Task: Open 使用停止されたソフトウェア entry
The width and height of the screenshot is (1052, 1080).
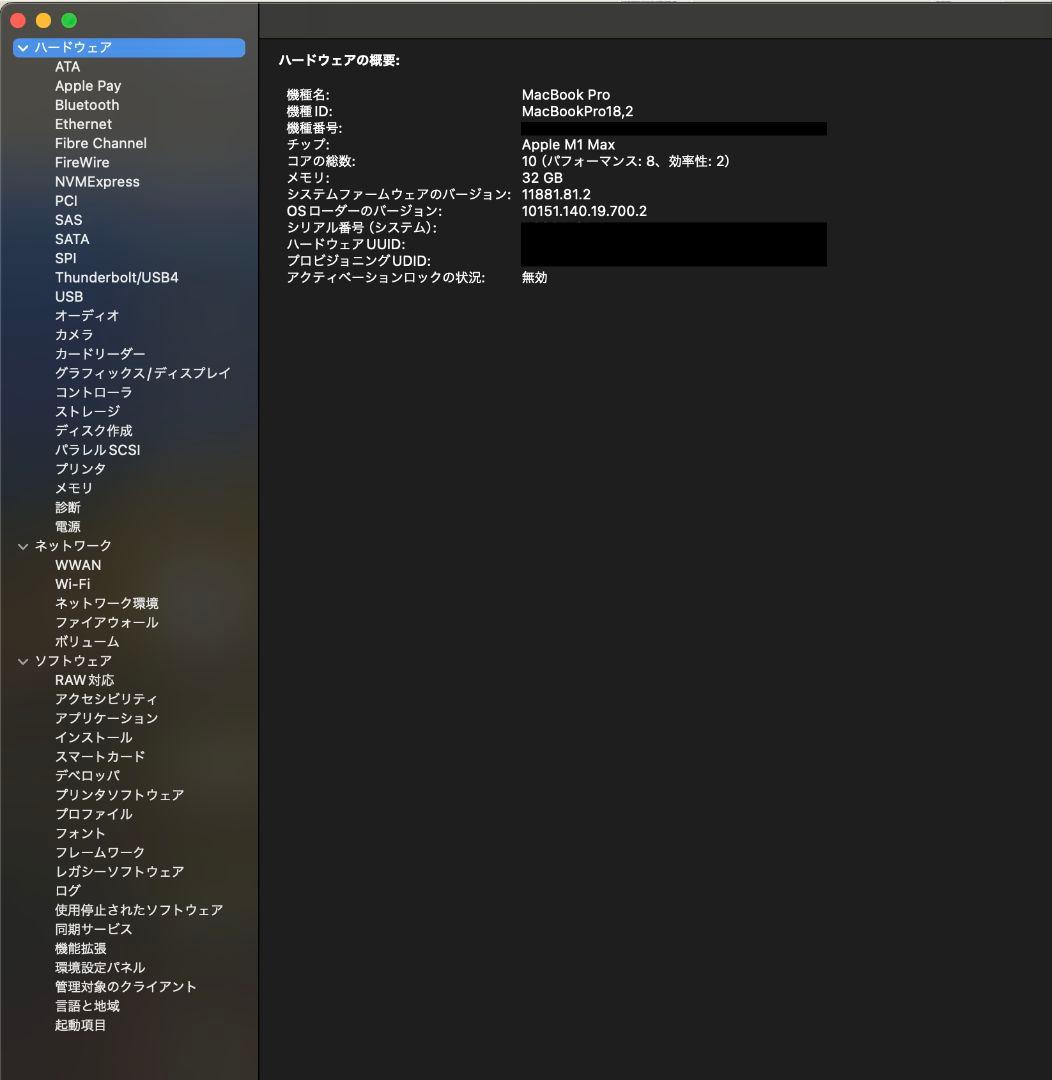Action: 139,910
